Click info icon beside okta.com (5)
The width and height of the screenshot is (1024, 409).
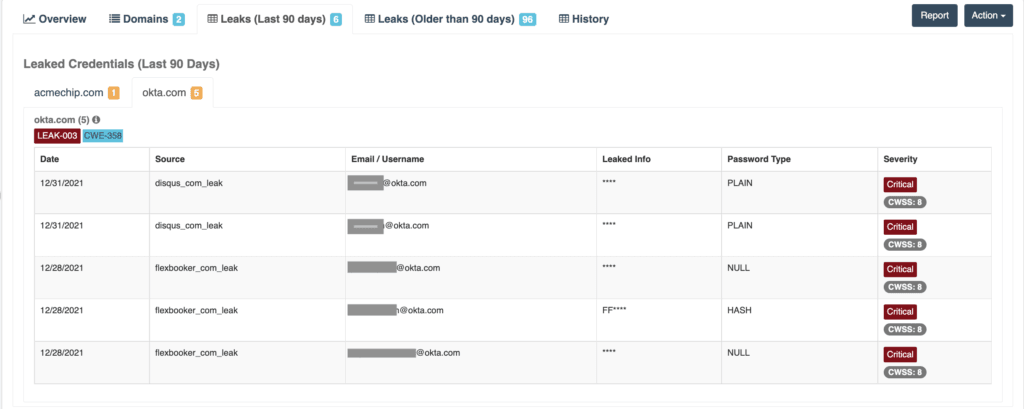tap(96, 120)
